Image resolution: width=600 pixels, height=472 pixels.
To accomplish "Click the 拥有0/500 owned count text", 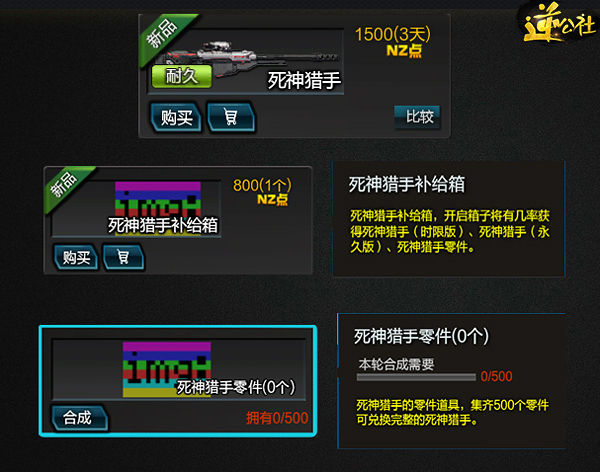I will 277,418.
